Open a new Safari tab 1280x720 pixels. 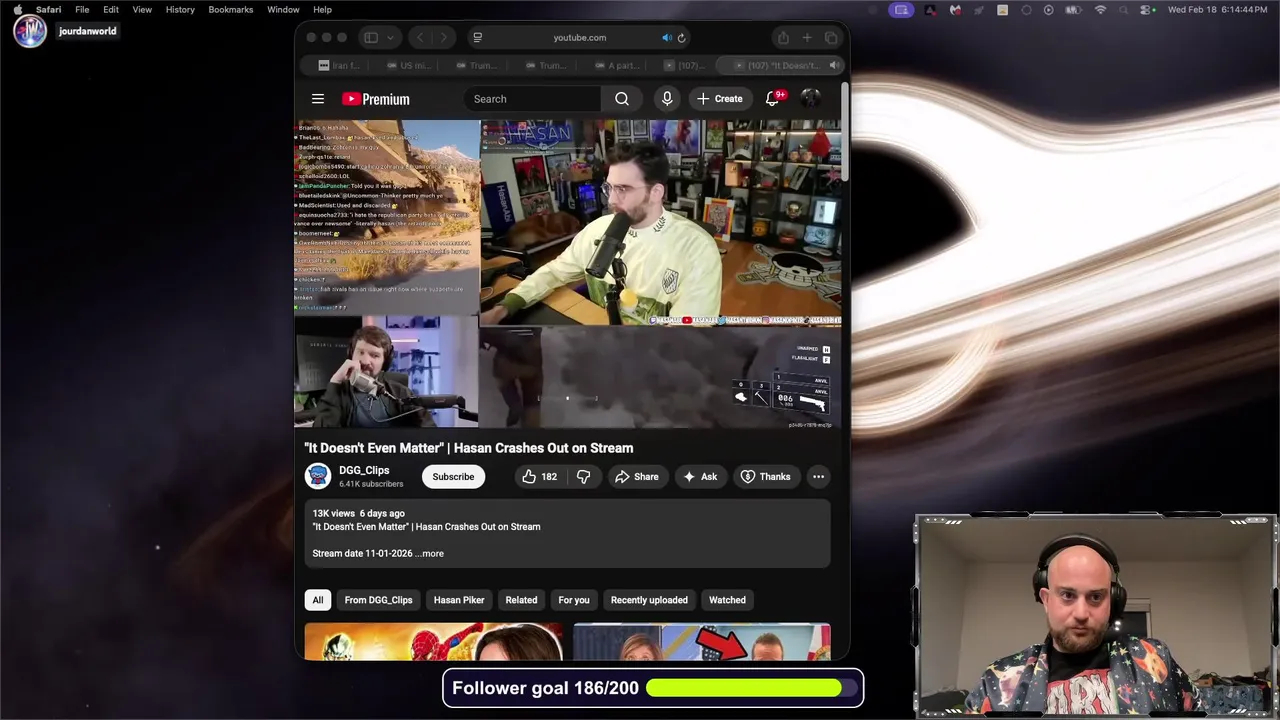coord(807,38)
